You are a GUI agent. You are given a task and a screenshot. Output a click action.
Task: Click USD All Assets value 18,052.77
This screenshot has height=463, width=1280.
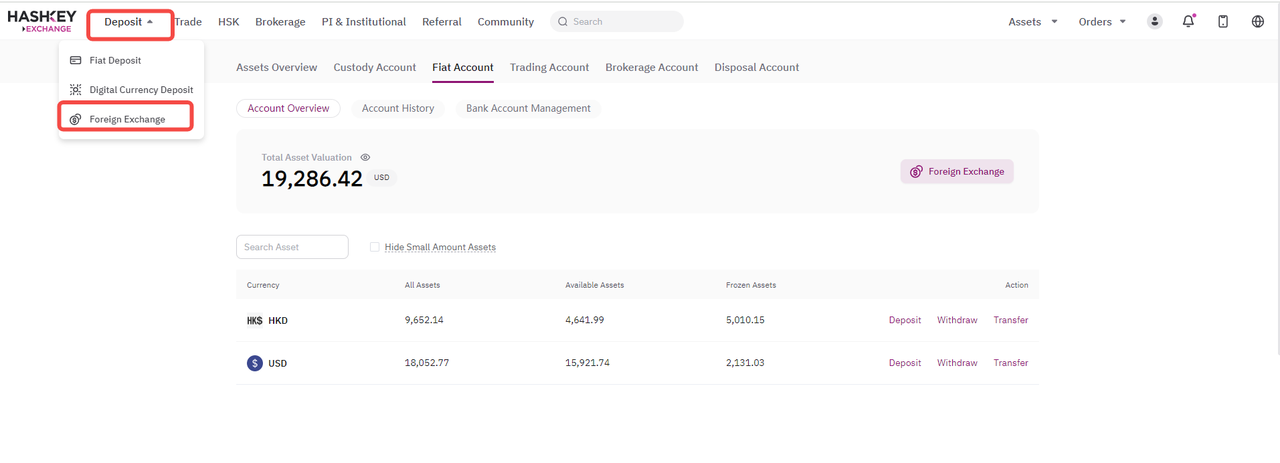pyautogui.click(x=427, y=363)
